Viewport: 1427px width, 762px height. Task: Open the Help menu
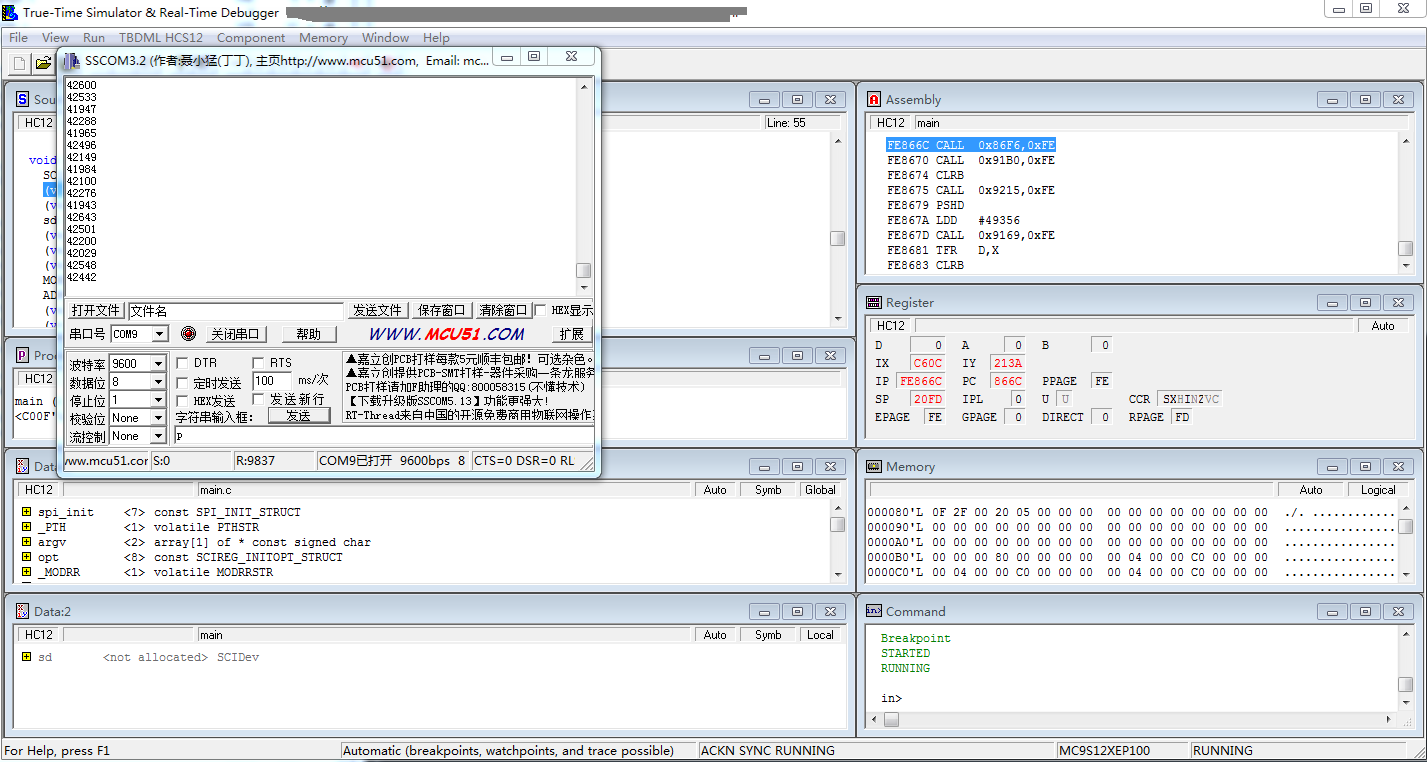point(436,38)
